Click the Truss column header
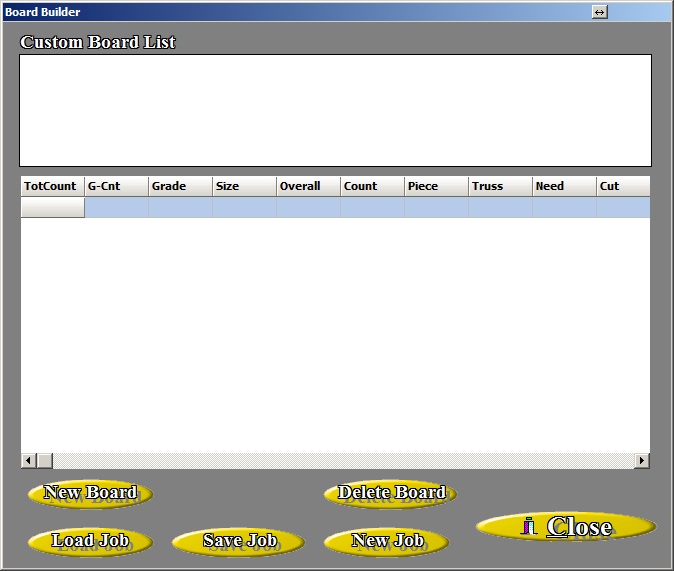Screen dimensions: 674x571 click(500, 186)
